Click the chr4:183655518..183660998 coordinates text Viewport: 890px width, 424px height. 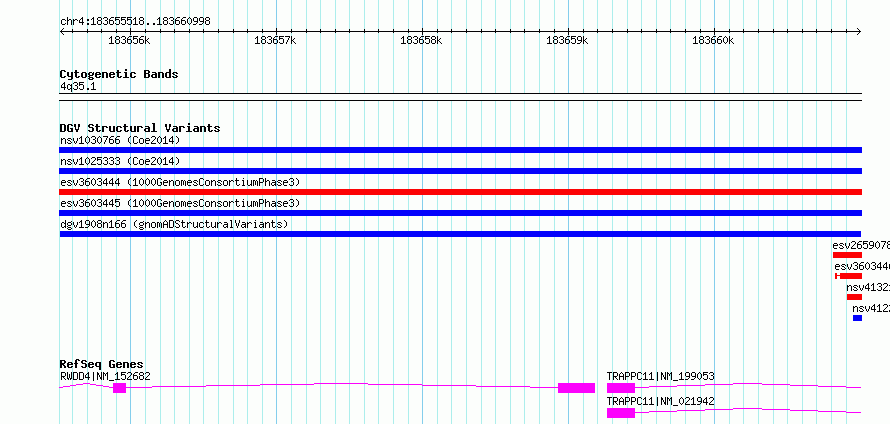pyautogui.click(x=135, y=22)
